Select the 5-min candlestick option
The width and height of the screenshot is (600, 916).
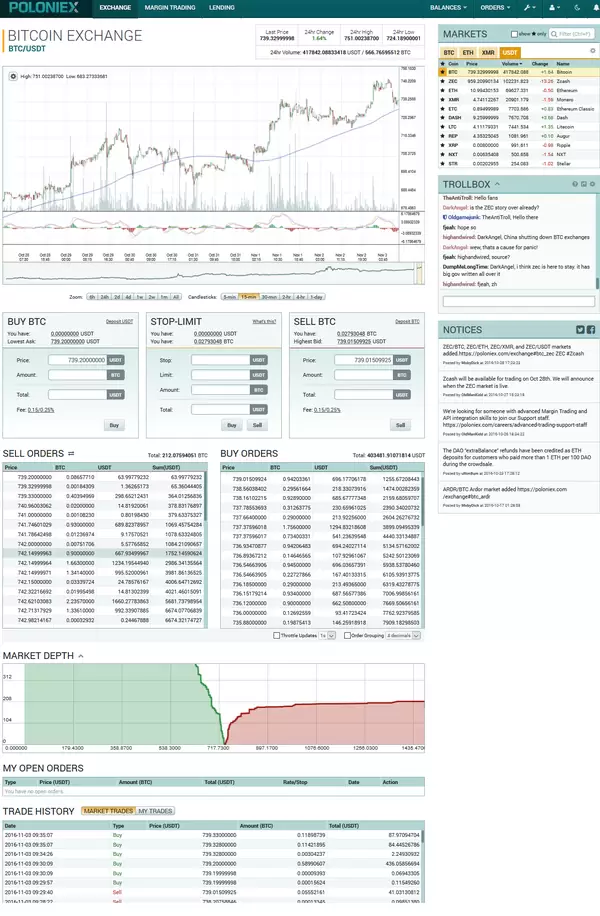[230, 297]
